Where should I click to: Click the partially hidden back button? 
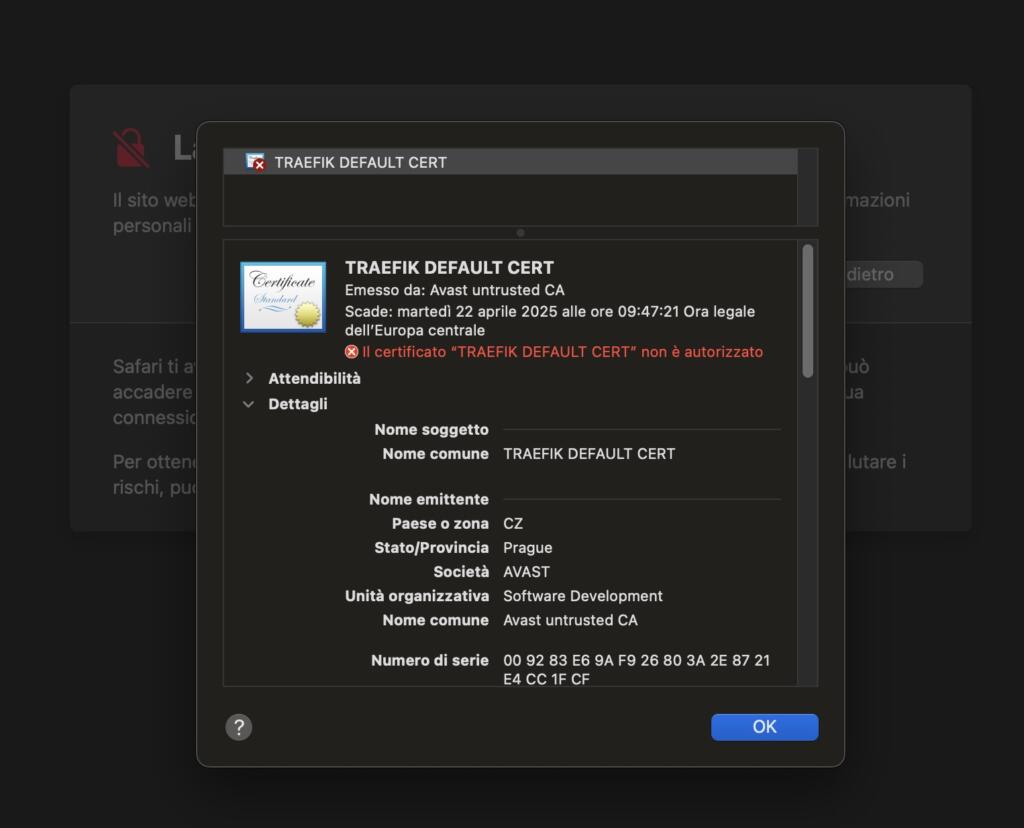[882, 274]
